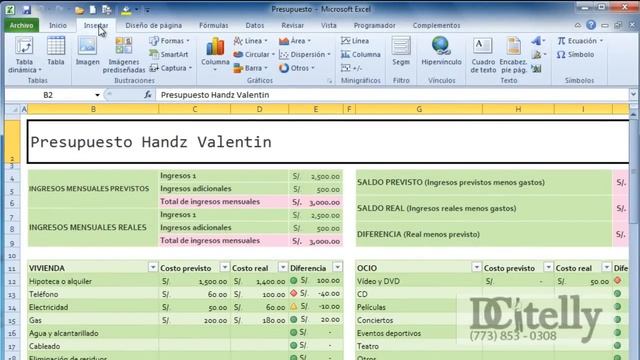This screenshot has height=360, width=640.
Task: Open the Área chart dropdown
Action: tap(295, 41)
